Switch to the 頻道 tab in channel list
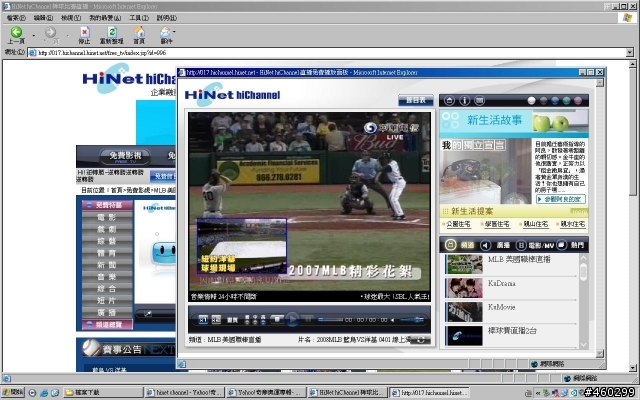 (x=460, y=245)
